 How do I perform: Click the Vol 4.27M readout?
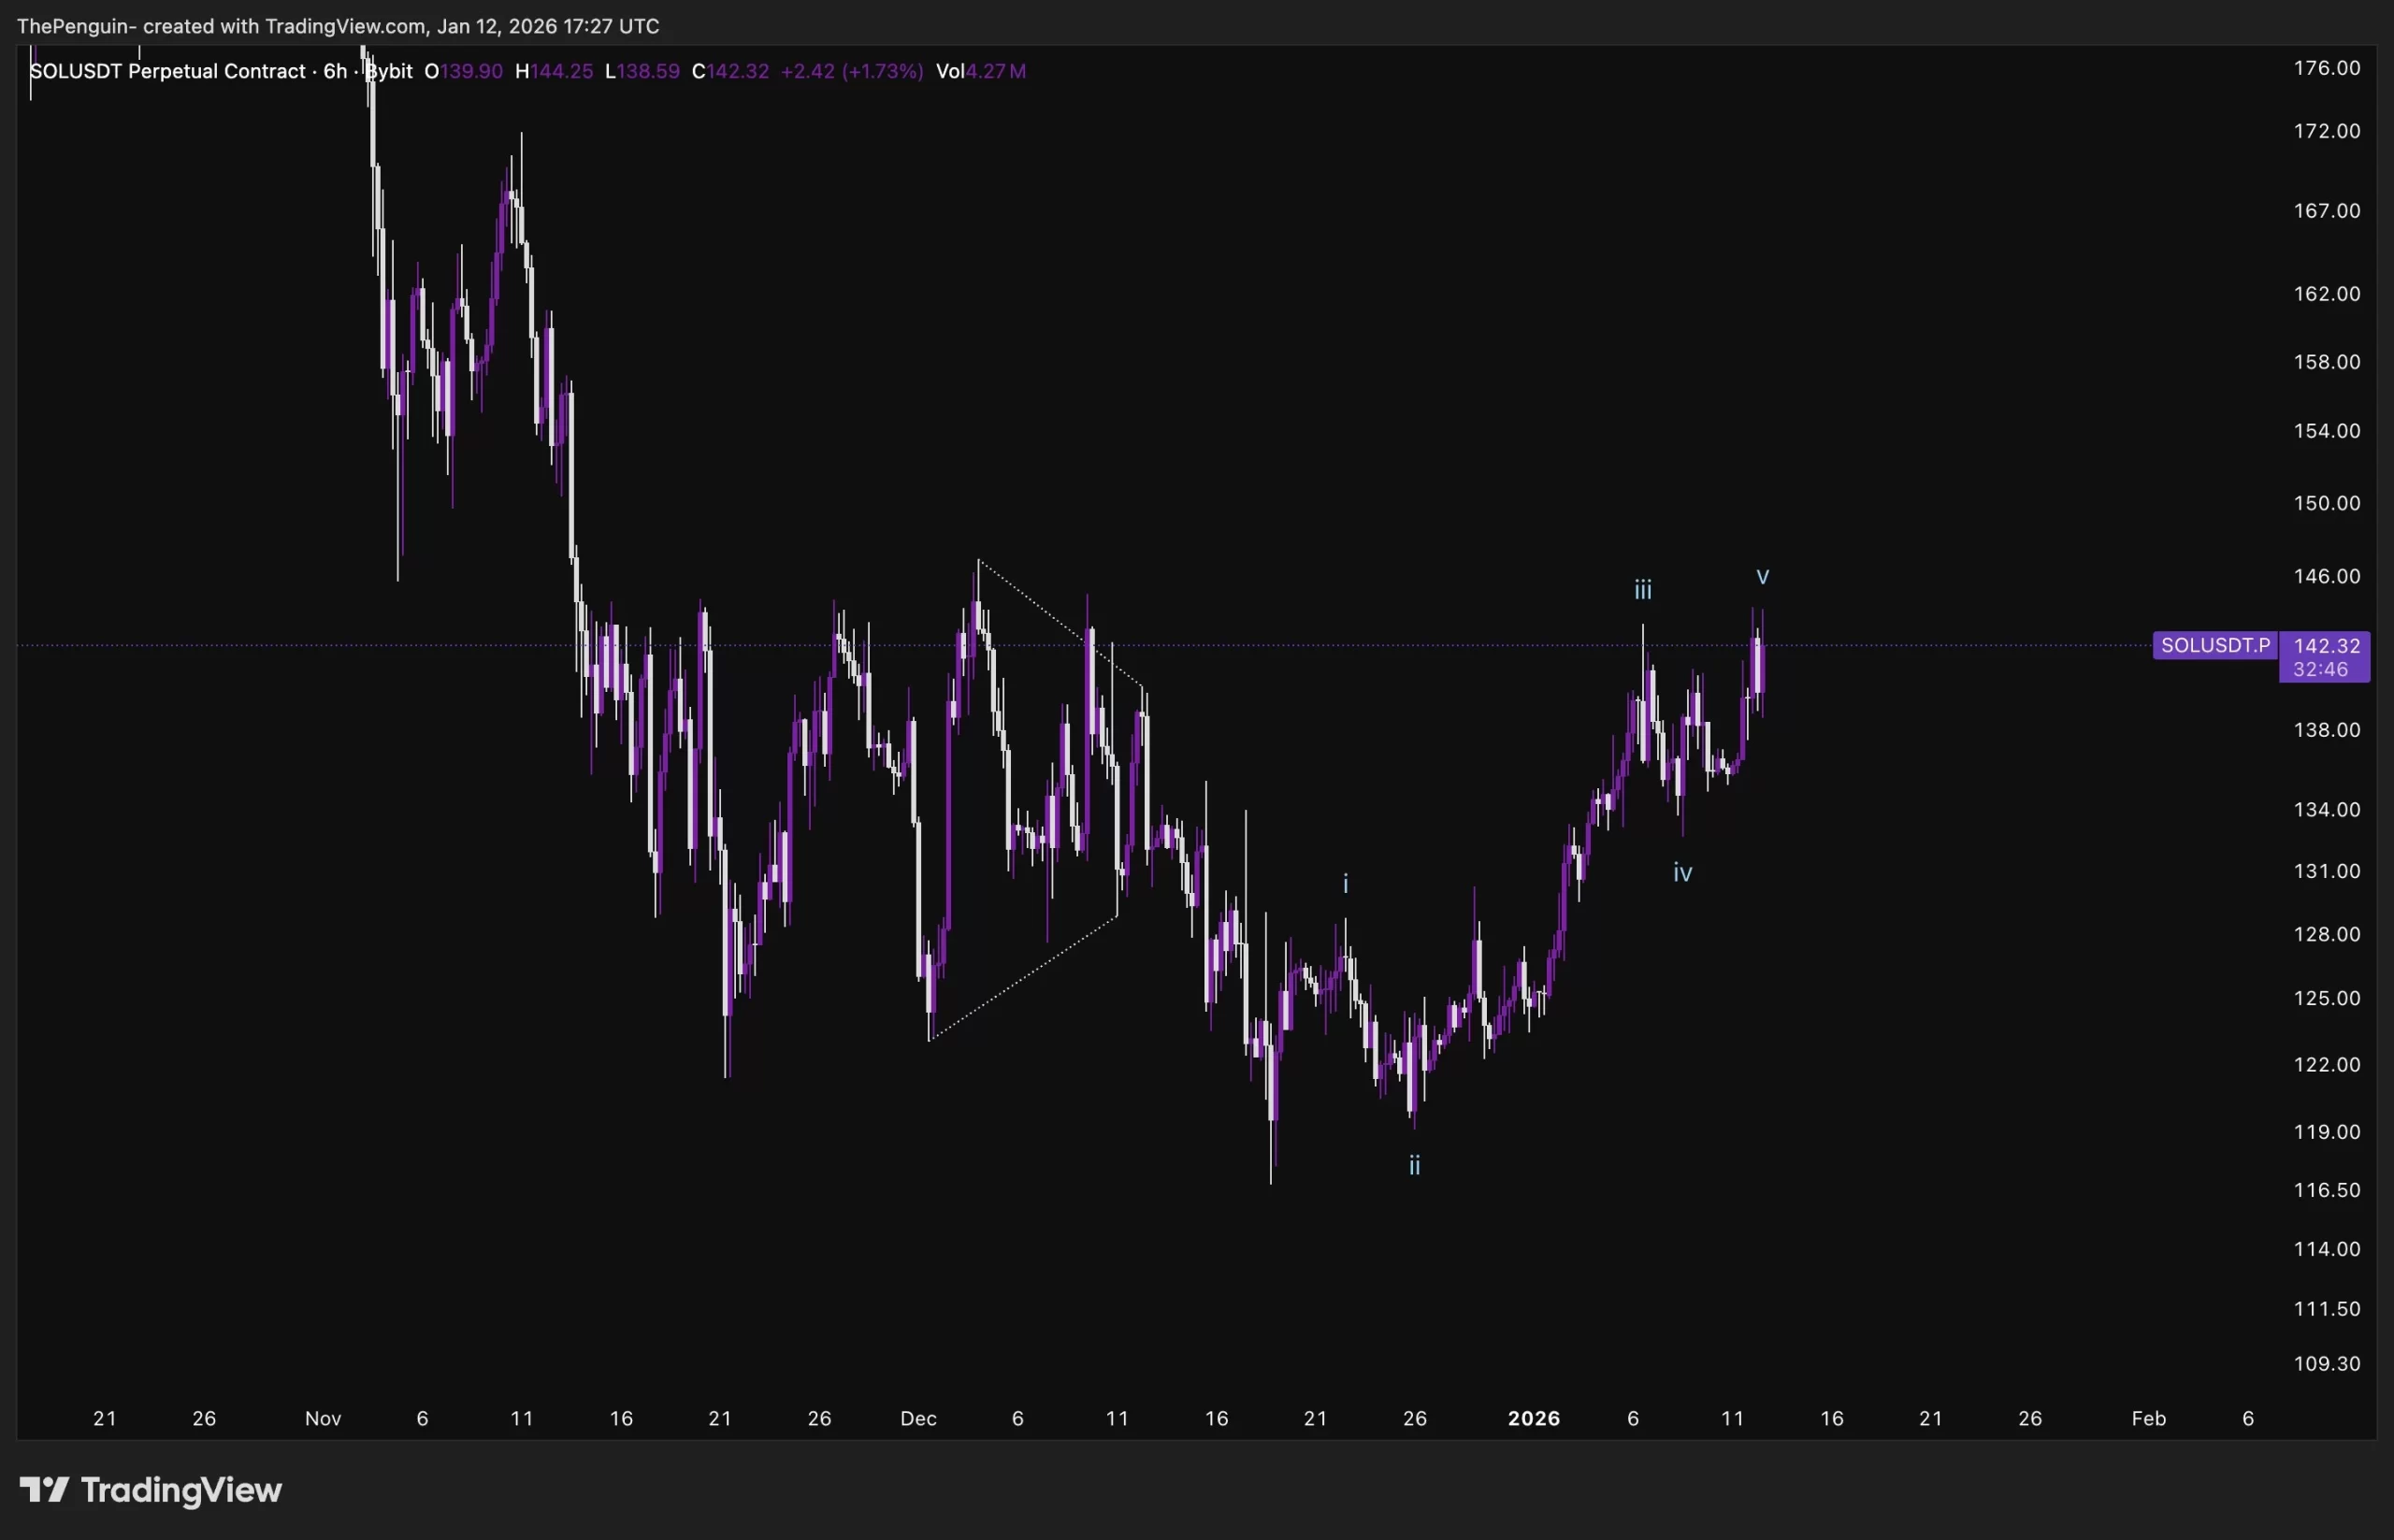980,71
